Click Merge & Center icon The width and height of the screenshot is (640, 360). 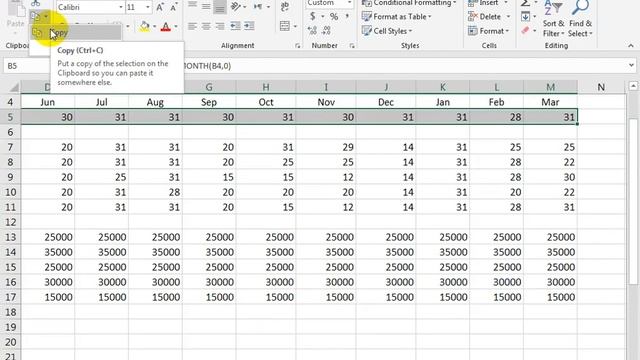pyautogui.click(x=285, y=26)
